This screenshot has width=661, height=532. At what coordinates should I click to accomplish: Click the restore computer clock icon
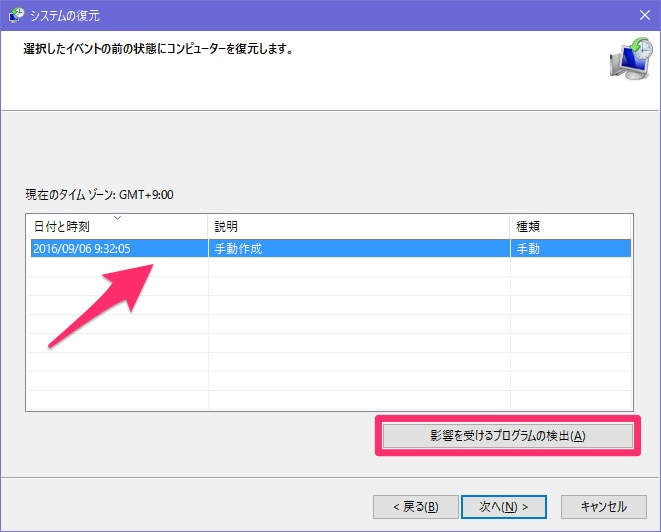point(631,58)
